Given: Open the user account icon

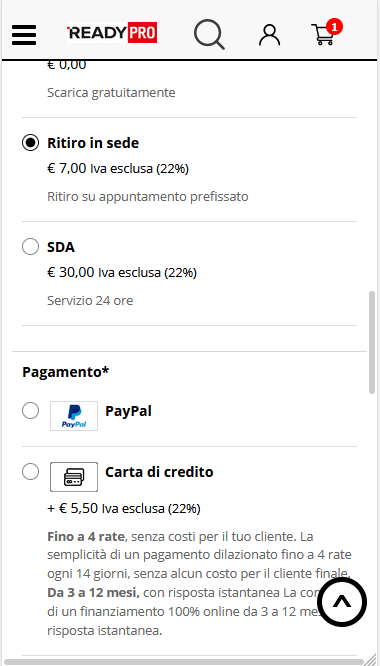Looking at the screenshot, I should click(270, 35).
